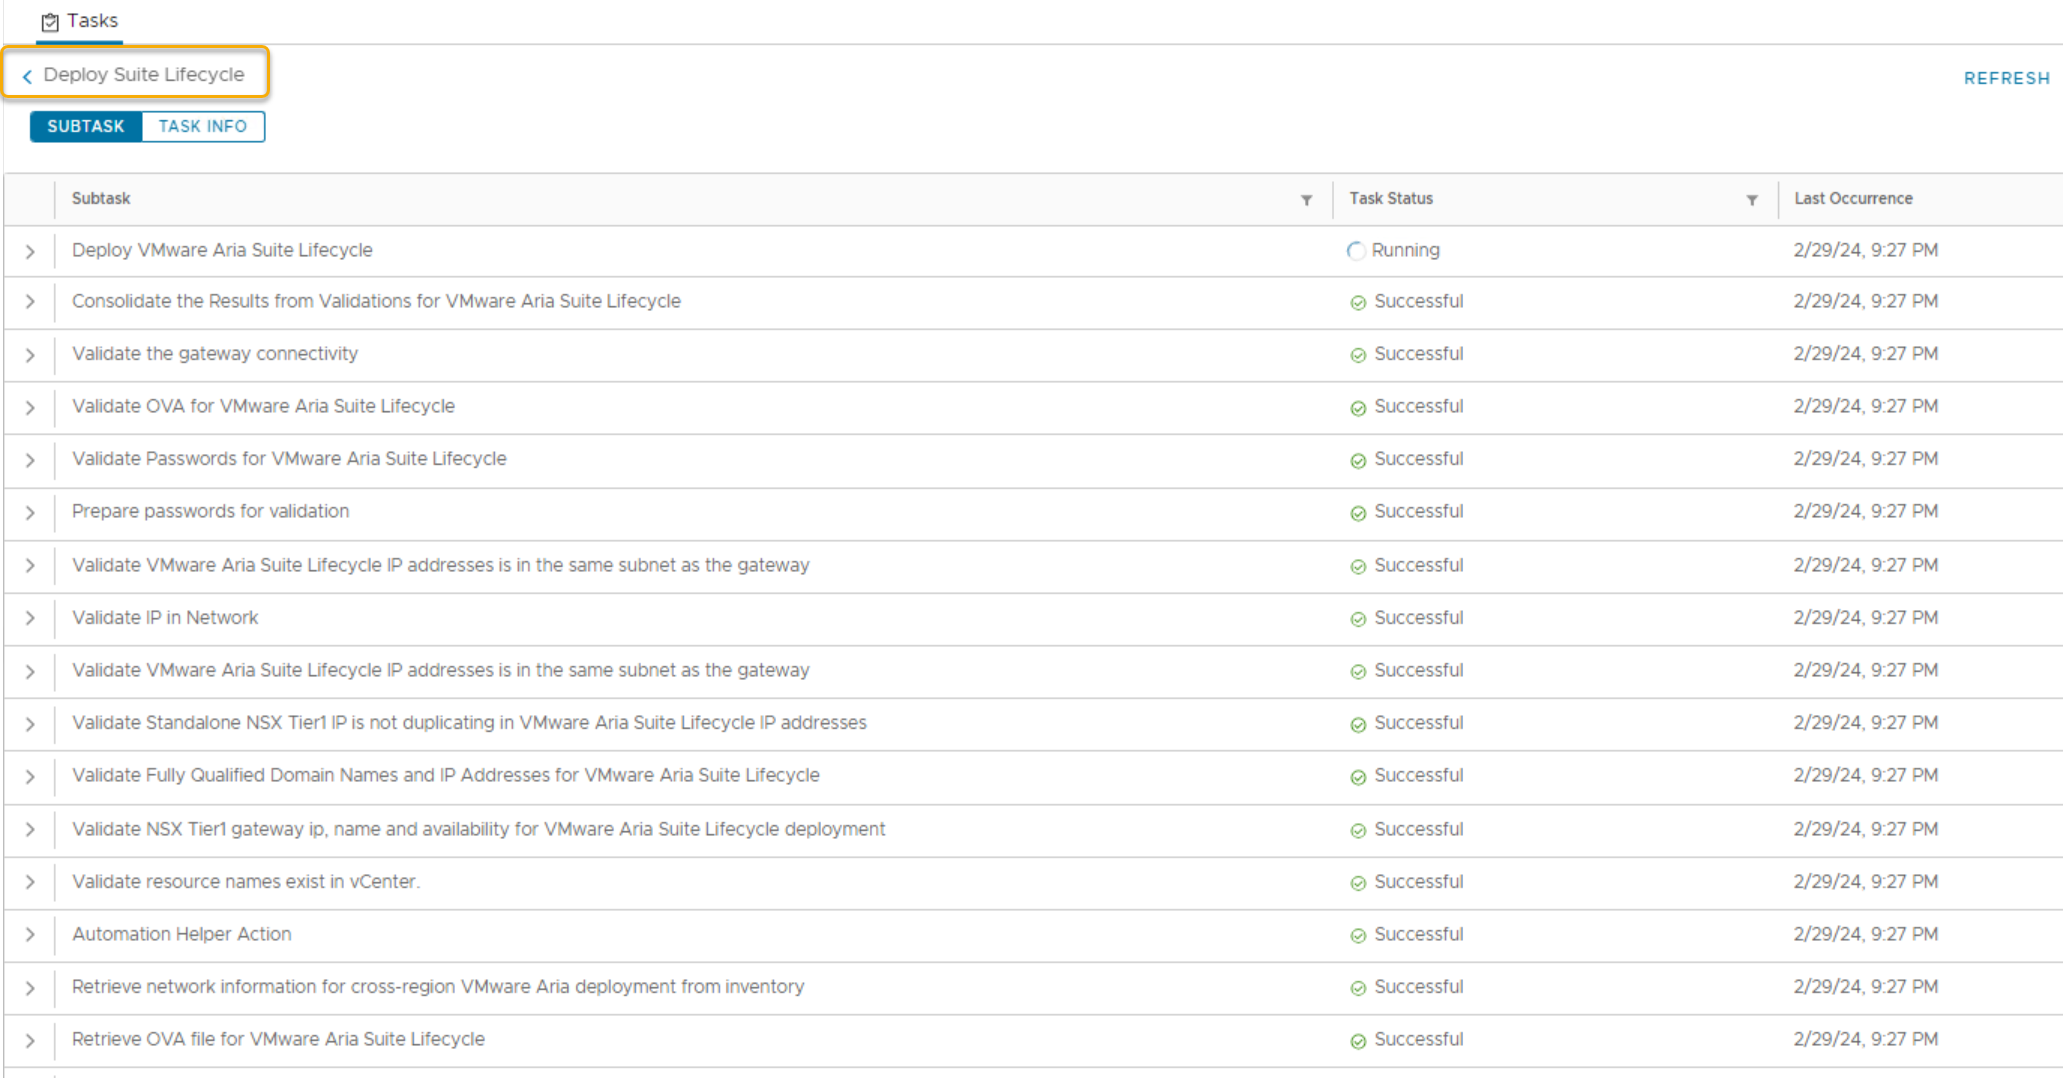The image size is (2063, 1078).
Task: Click the Last Occurrence column header
Action: coord(1853,199)
